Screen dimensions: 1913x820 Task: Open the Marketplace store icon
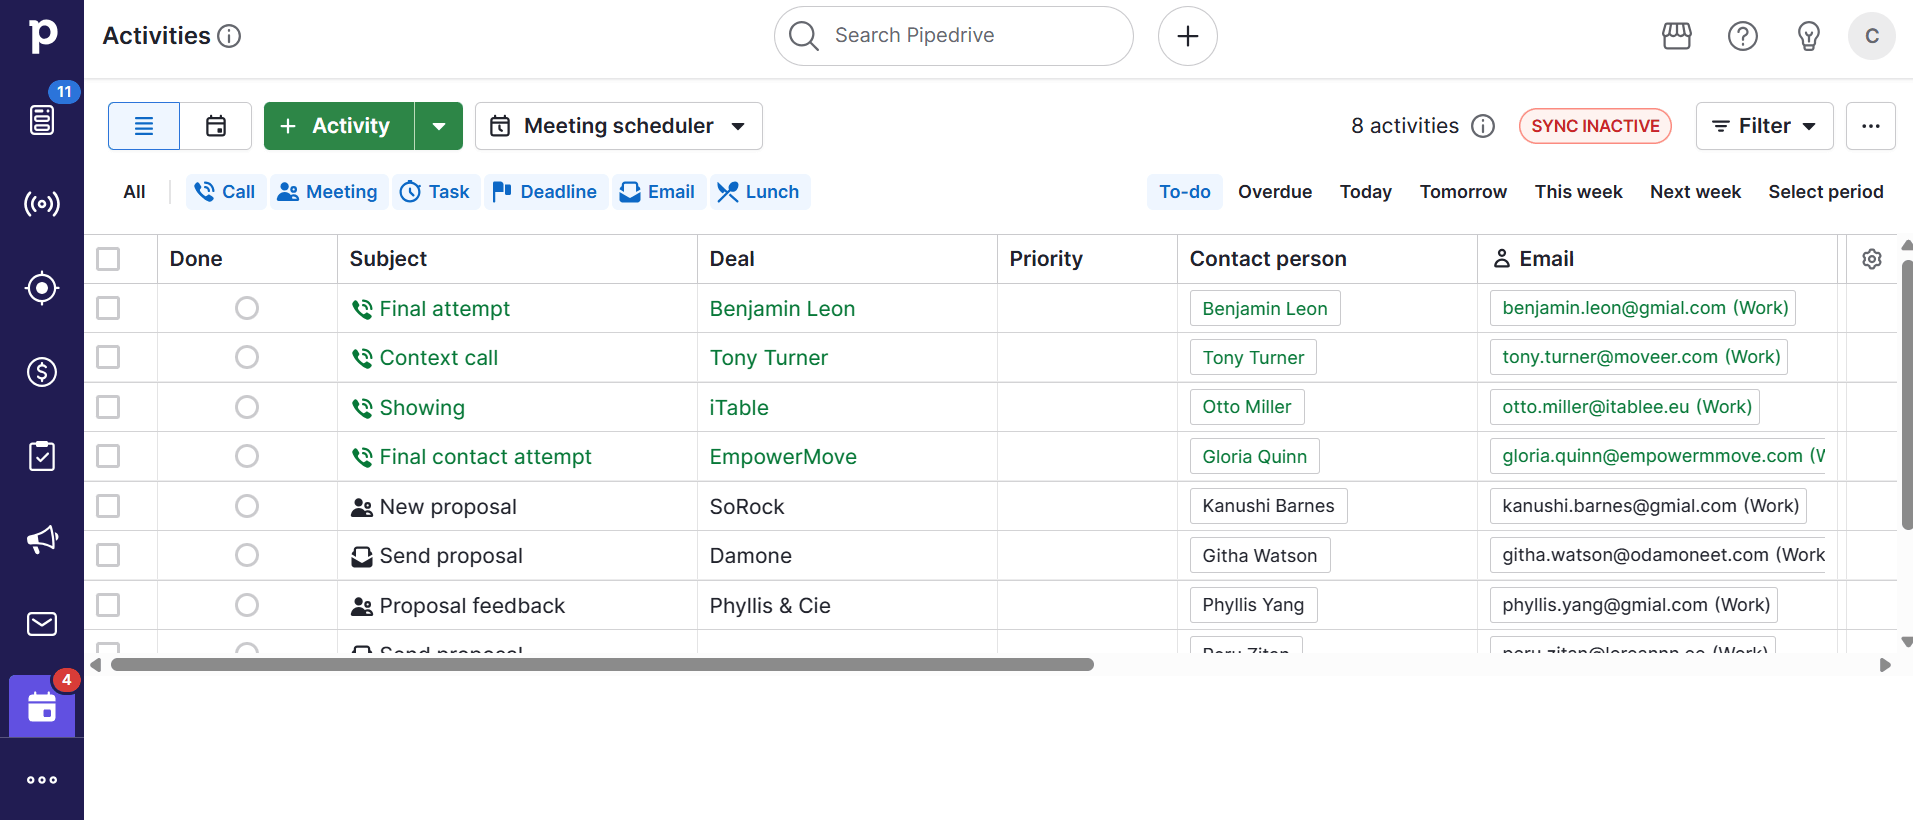pos(1677,36)
